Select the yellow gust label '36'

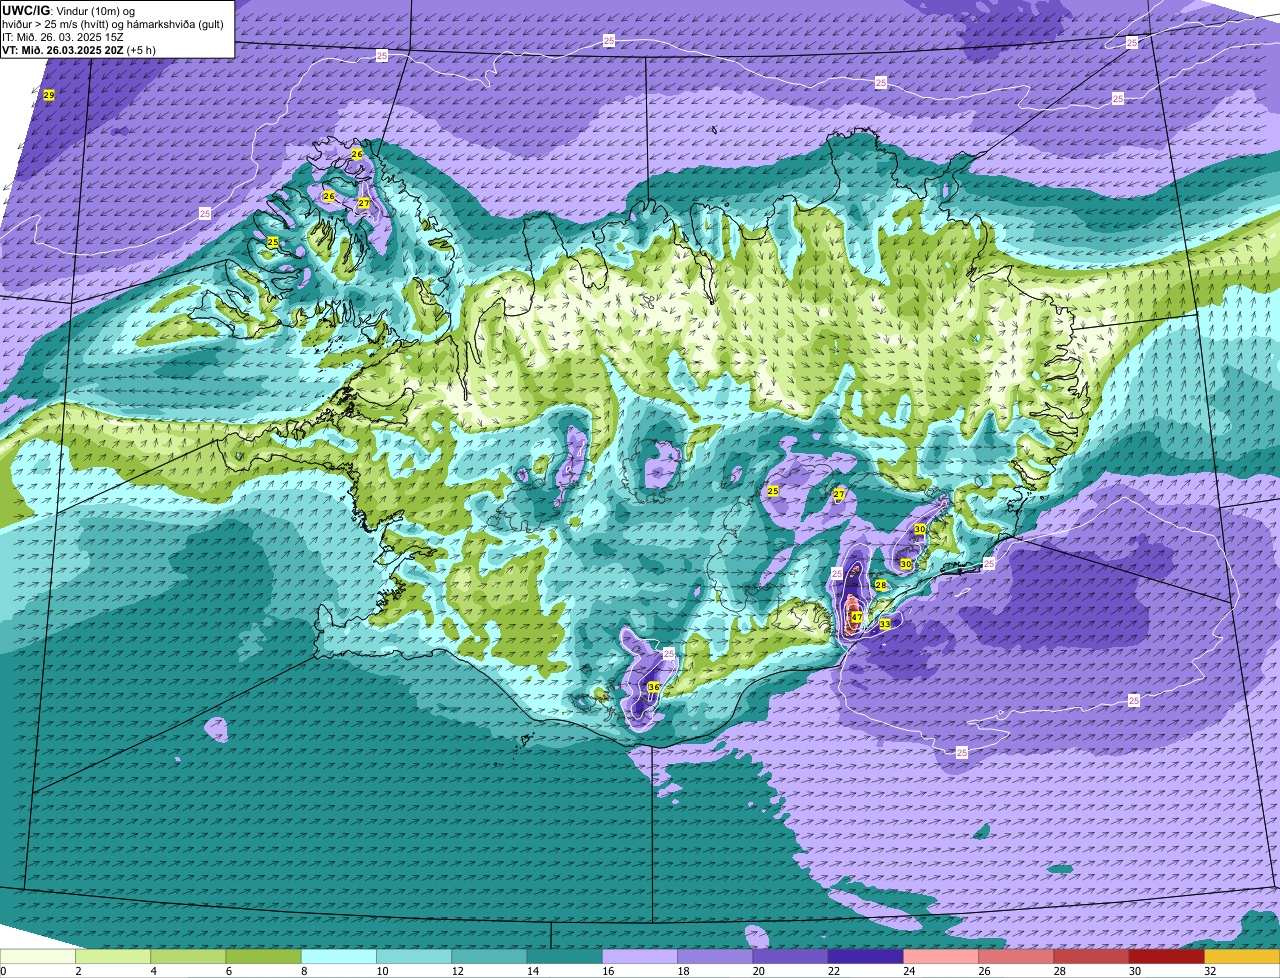coord(653,687)
